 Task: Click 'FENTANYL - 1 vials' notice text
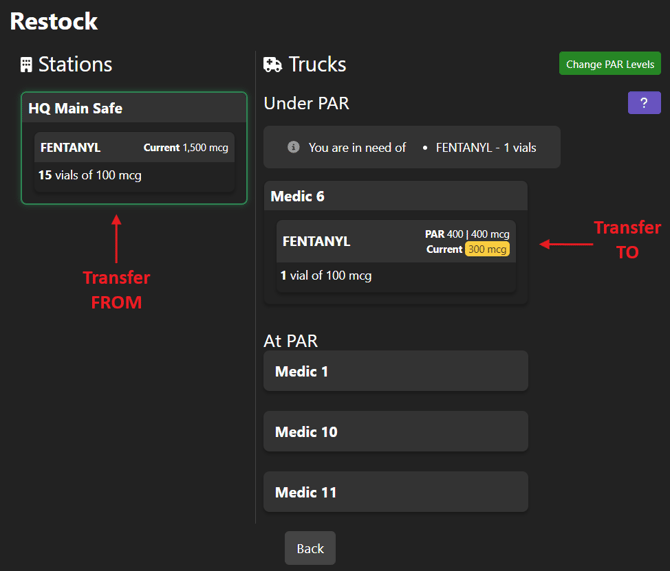(486, 147)
